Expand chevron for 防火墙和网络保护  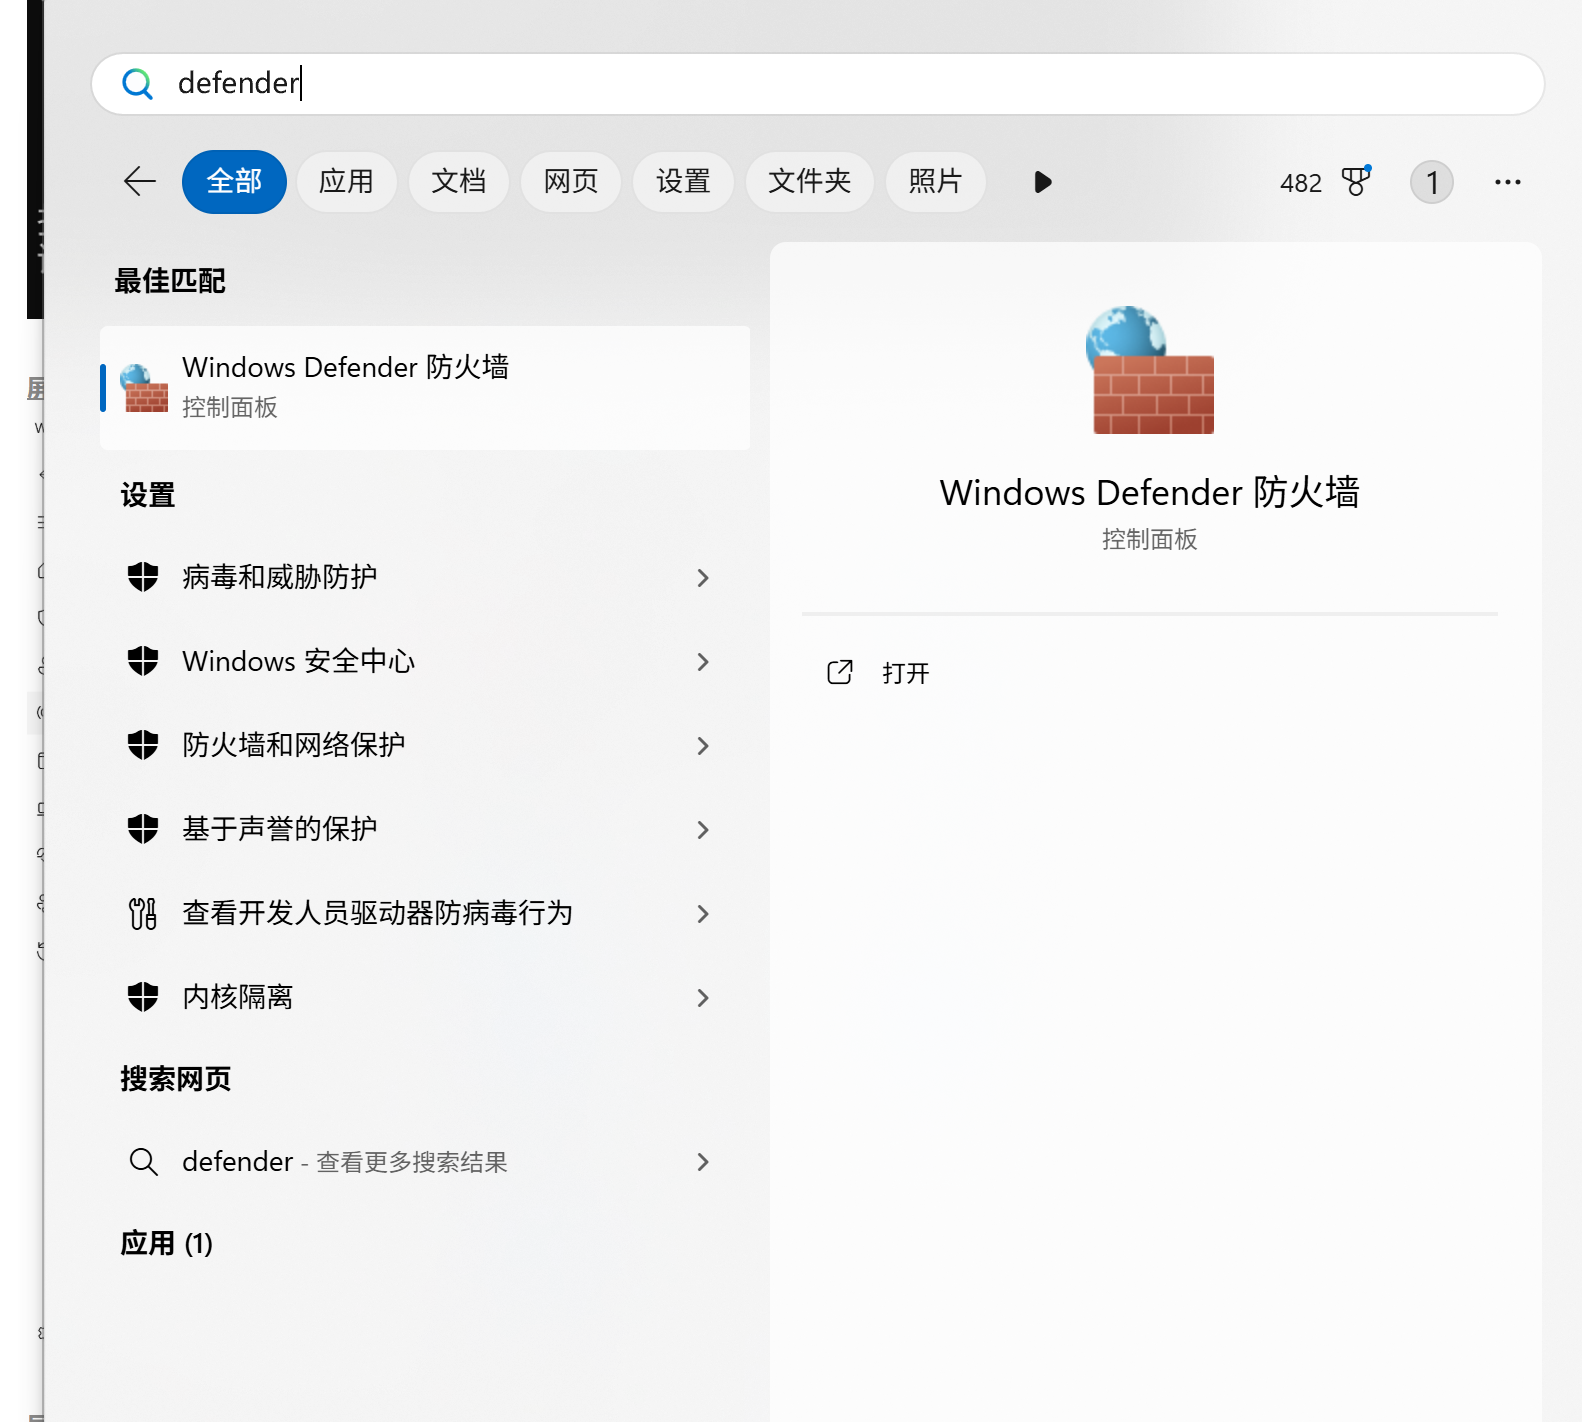(703, 746)
